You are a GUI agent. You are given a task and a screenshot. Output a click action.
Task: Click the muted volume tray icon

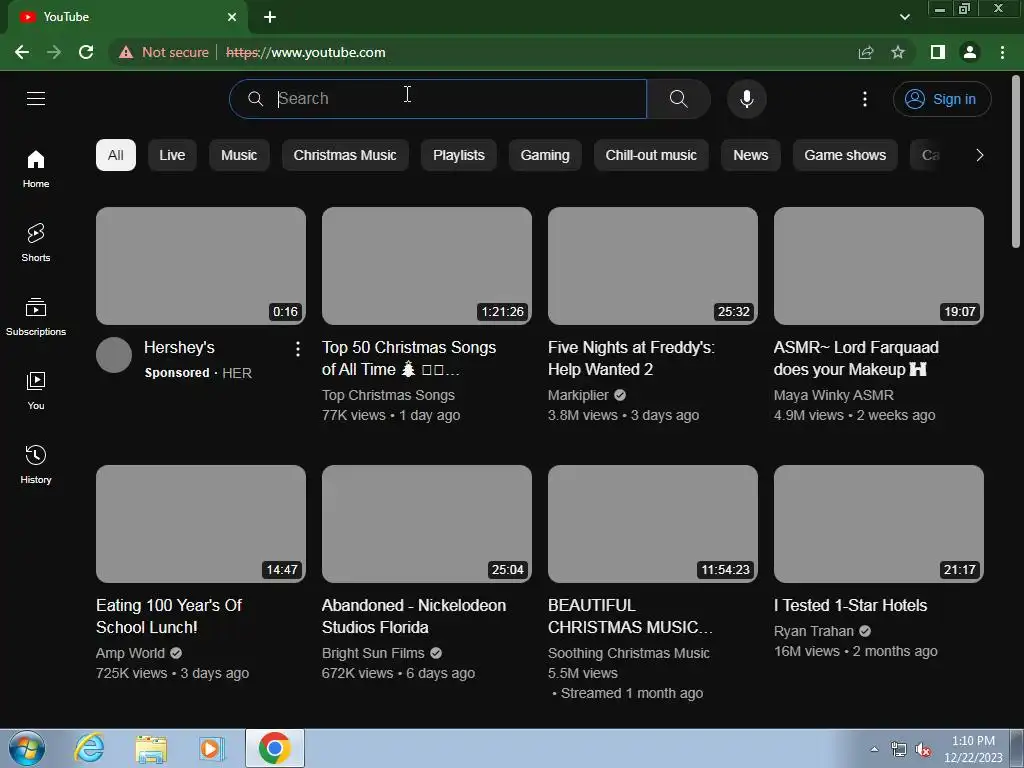pyautogui.click(x=923, y=750)
